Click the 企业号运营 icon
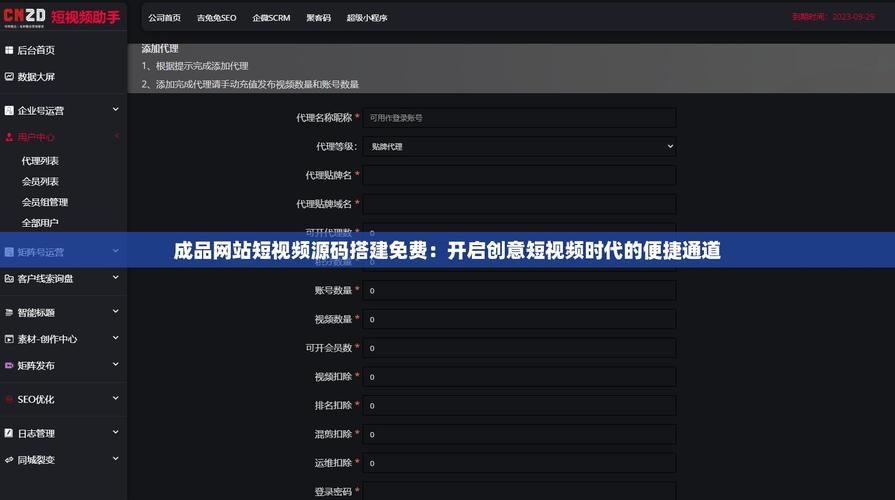Screen dimensions: 895x500 (x=9, y=110)
